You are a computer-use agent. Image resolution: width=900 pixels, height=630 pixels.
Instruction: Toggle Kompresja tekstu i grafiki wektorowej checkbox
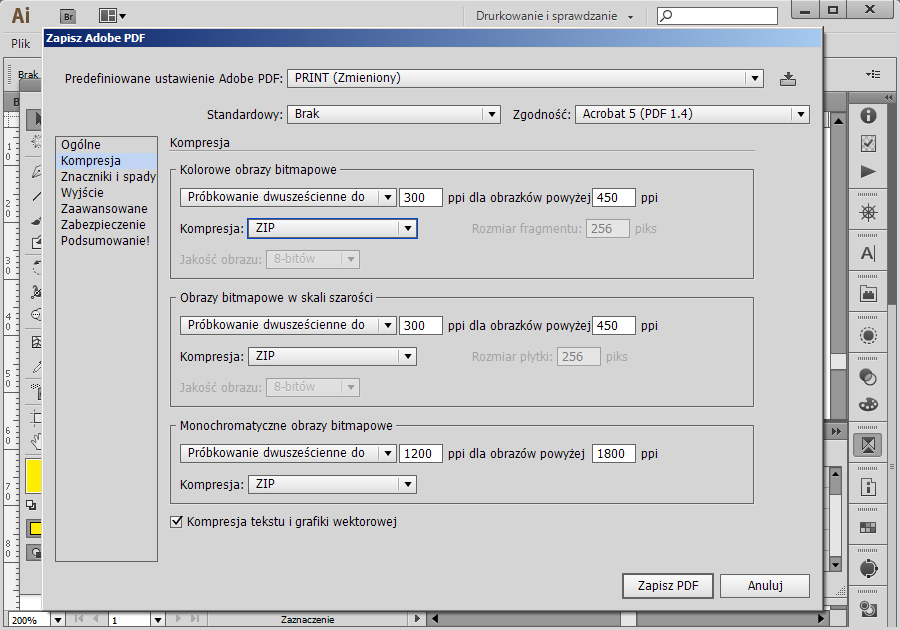pyautogui.click(x=176, y=522)
